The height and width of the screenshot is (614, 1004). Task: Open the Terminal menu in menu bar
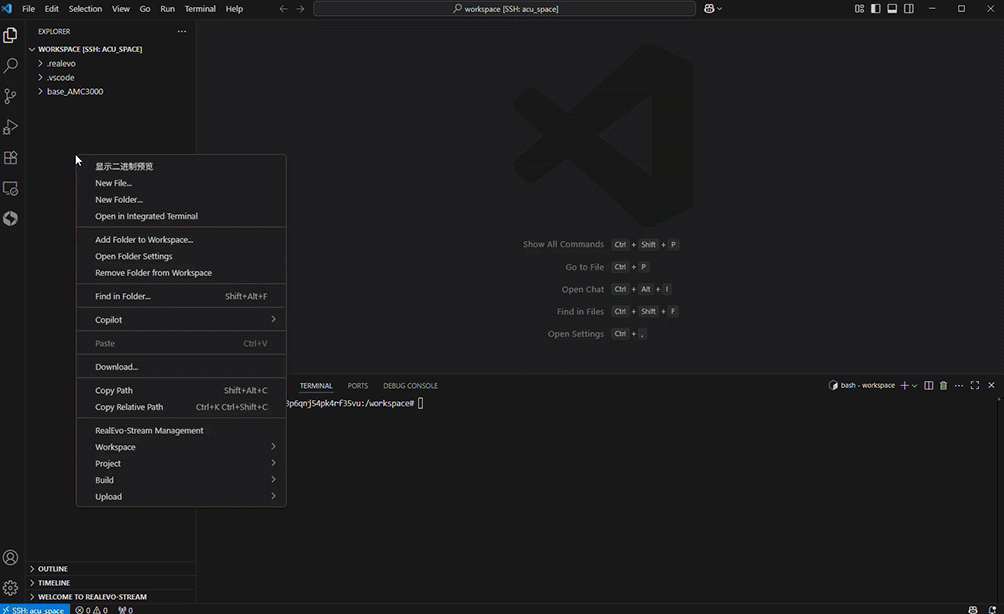click(x=200, y=9)
